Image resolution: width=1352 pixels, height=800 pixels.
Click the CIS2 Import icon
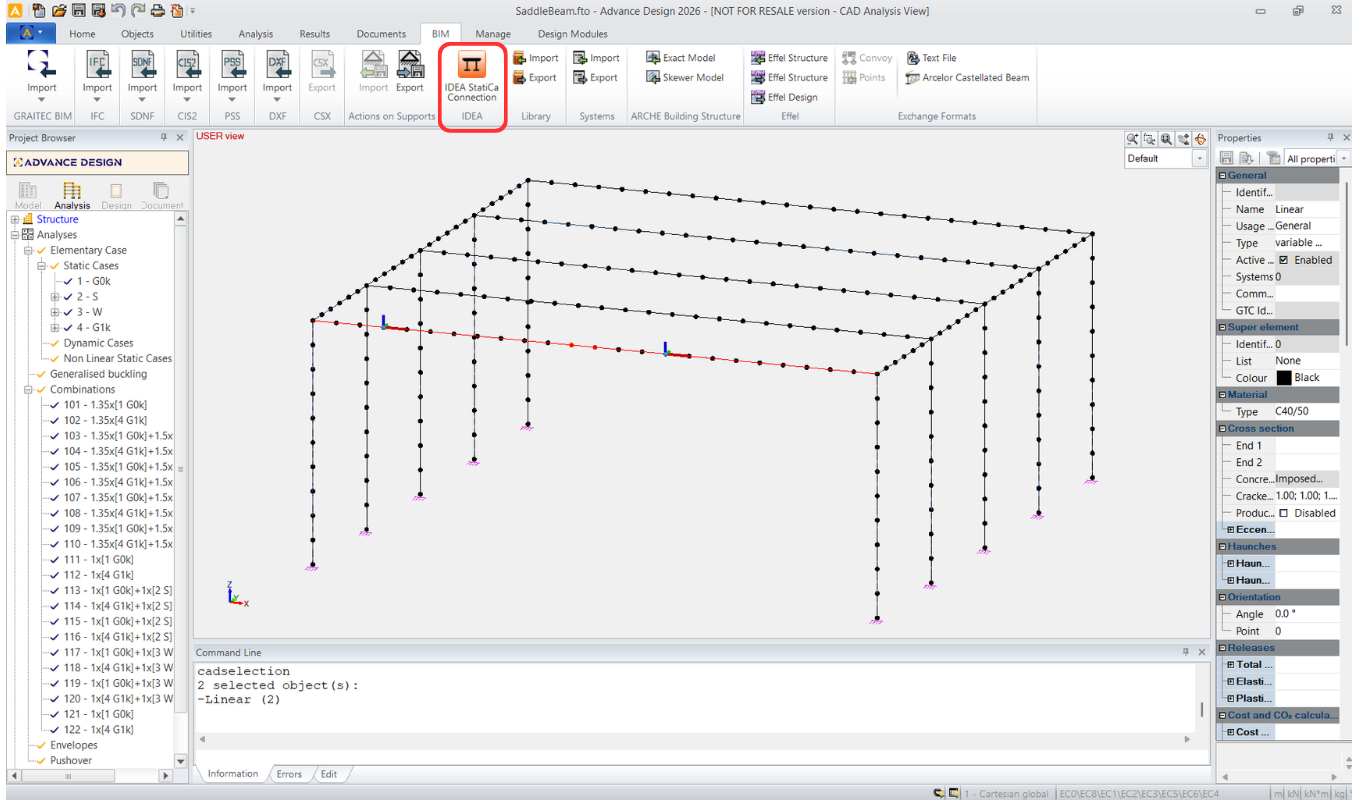coord(187,64)
